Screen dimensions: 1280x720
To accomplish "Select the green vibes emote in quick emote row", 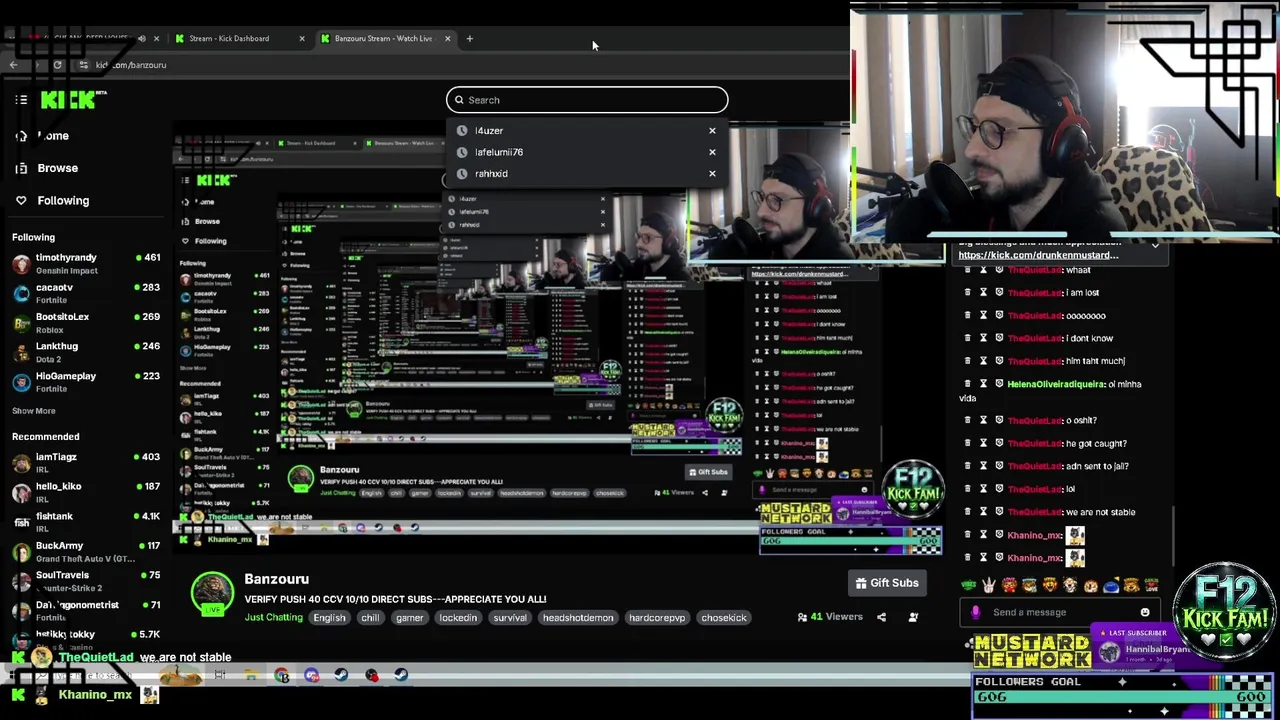I will pos(968,585).
